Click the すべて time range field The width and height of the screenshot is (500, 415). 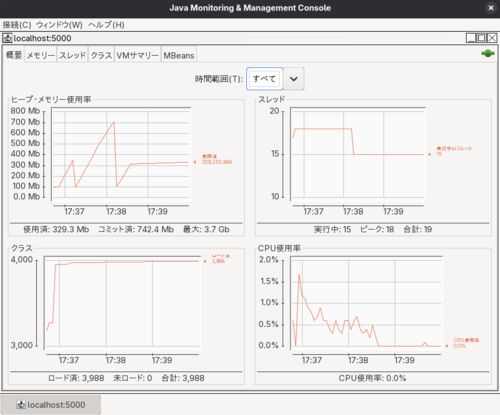click(x=265, y=79)
